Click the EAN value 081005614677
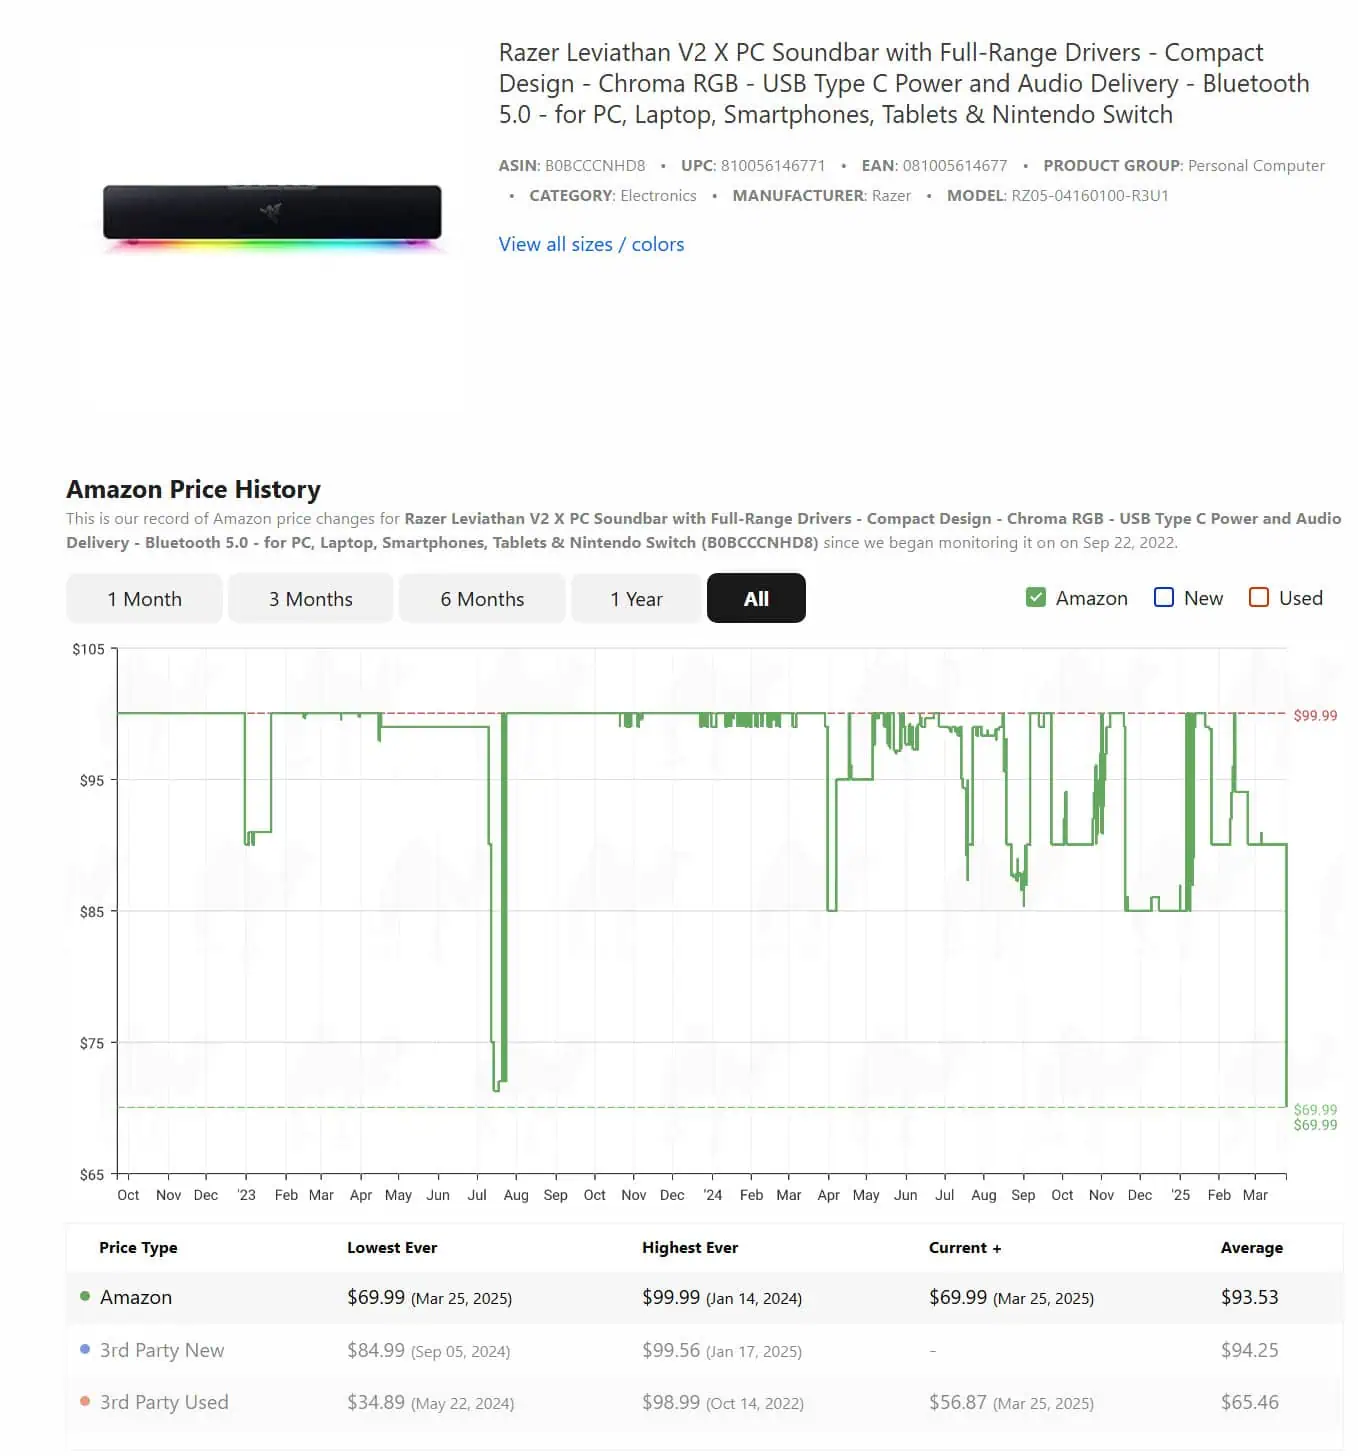Image resolution: width=1358 pixels, height=1456 pixels. (955, 166)
